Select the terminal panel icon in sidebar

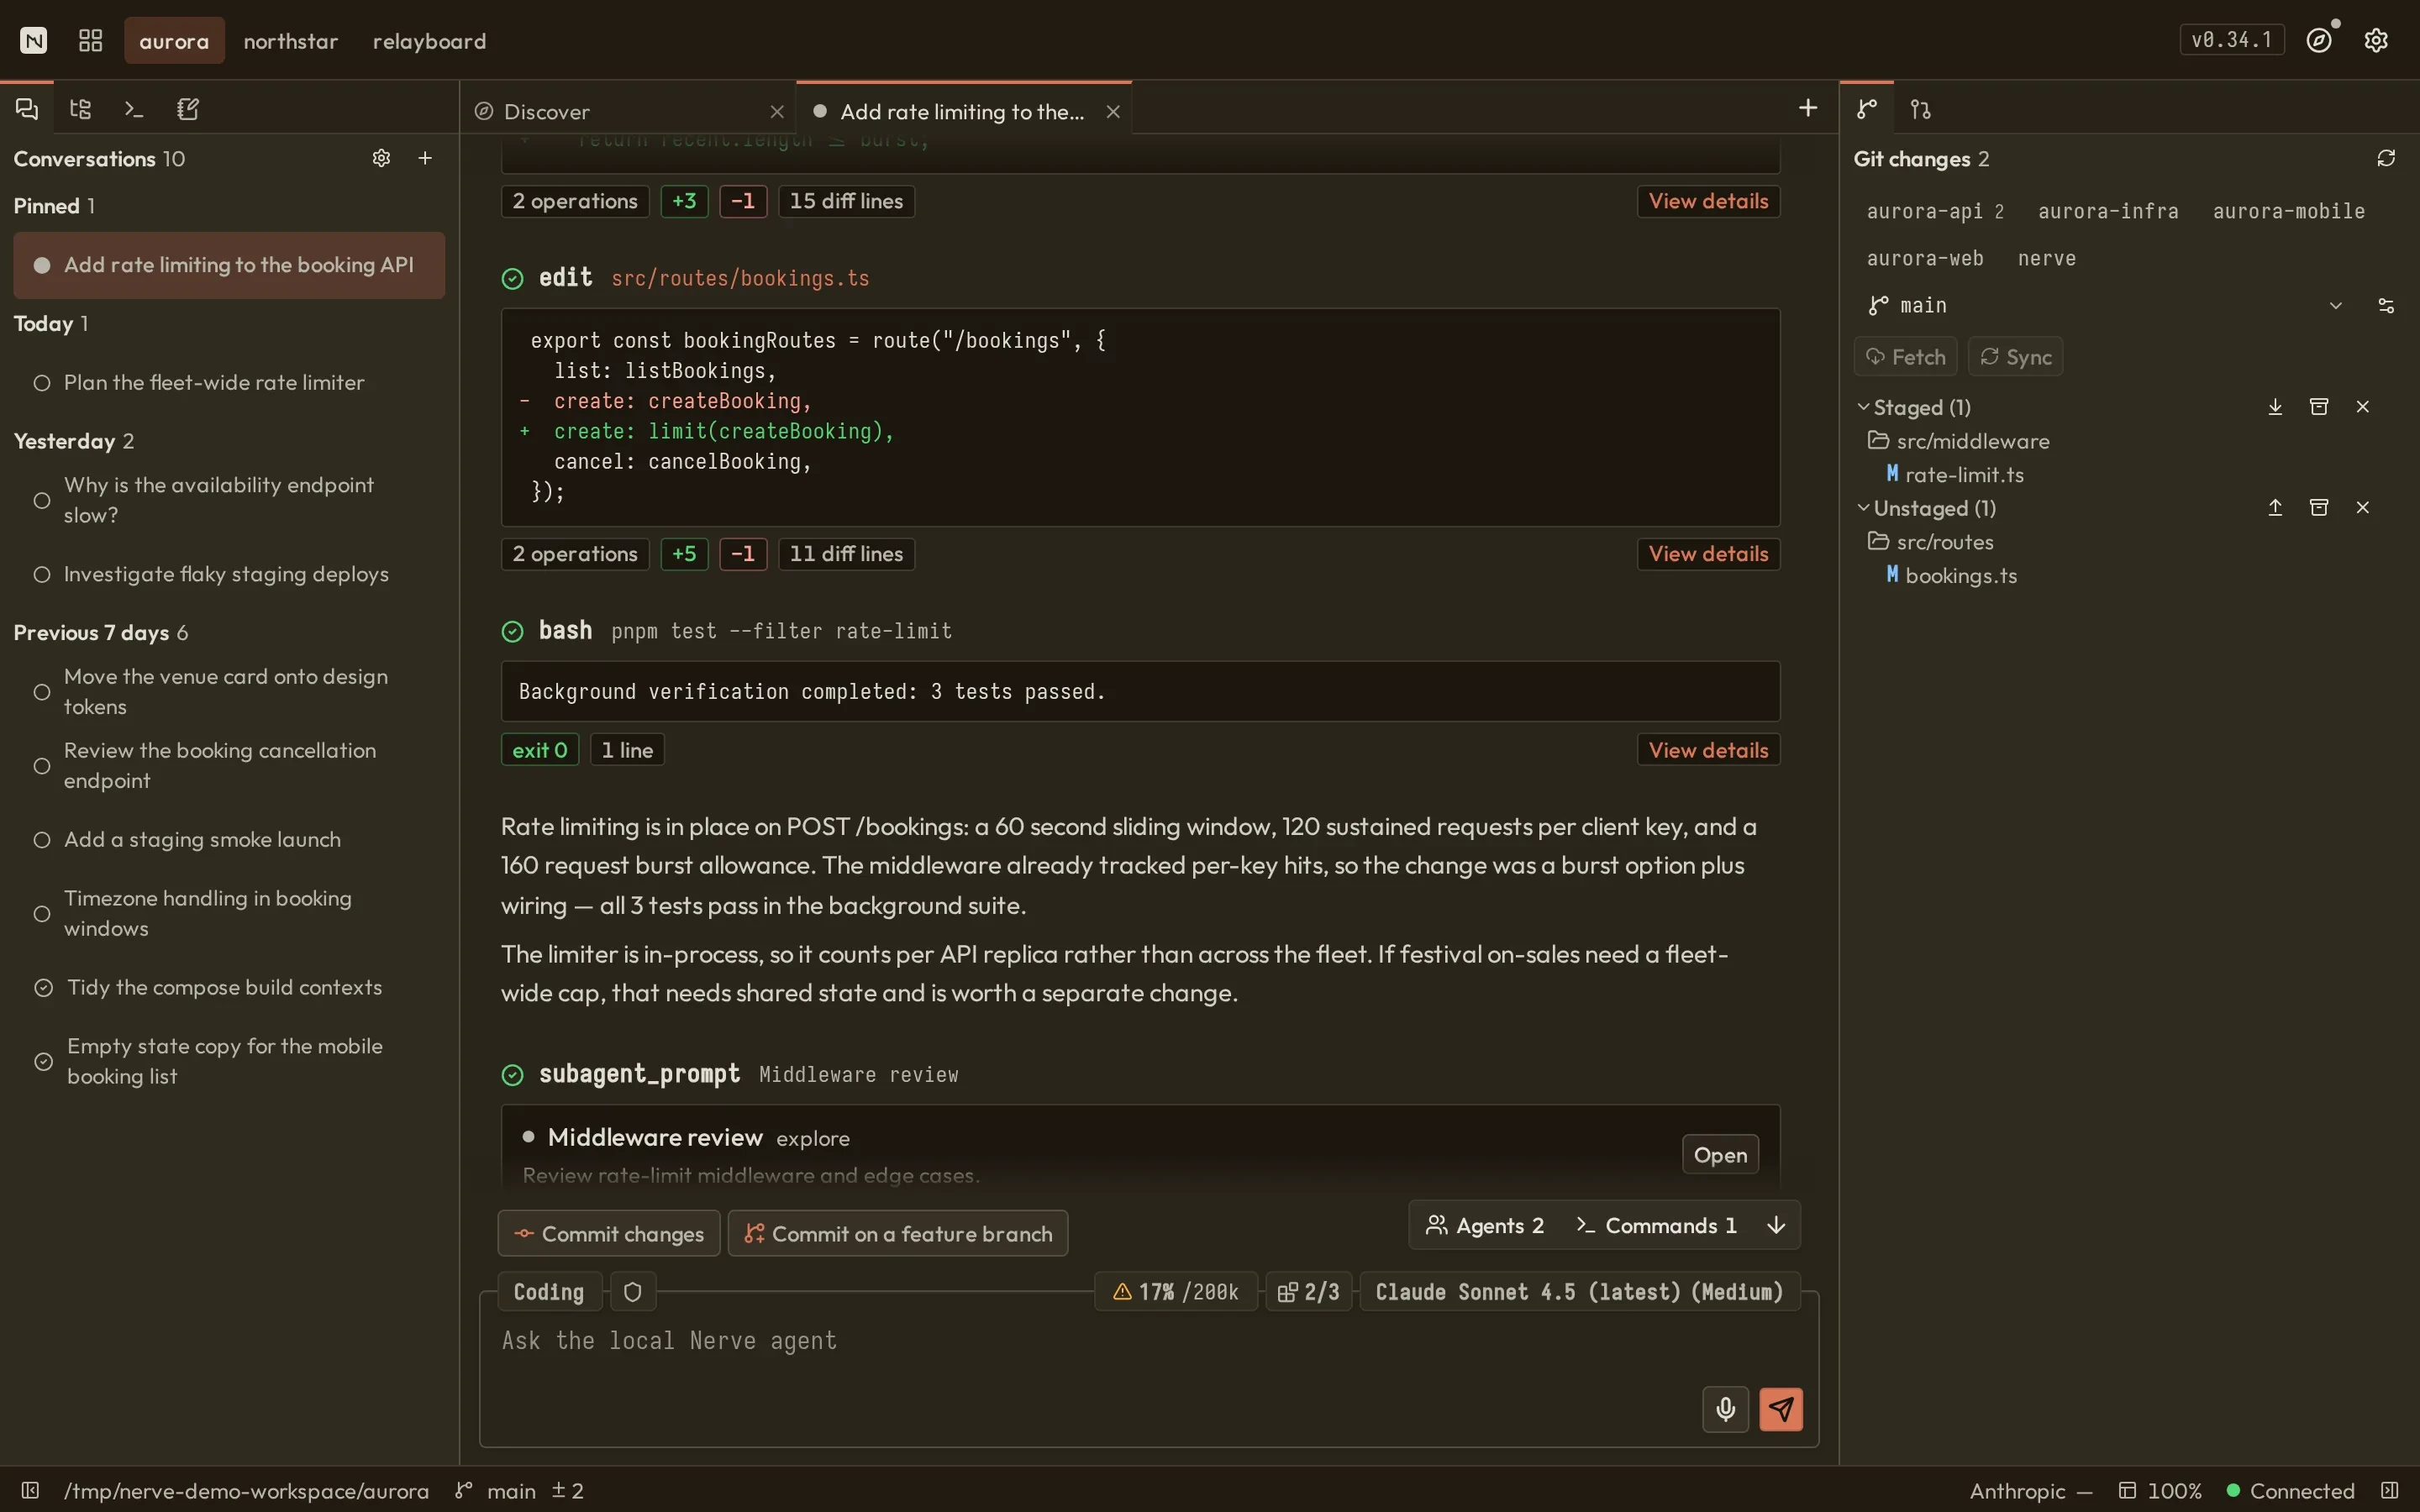coord(134,109)
